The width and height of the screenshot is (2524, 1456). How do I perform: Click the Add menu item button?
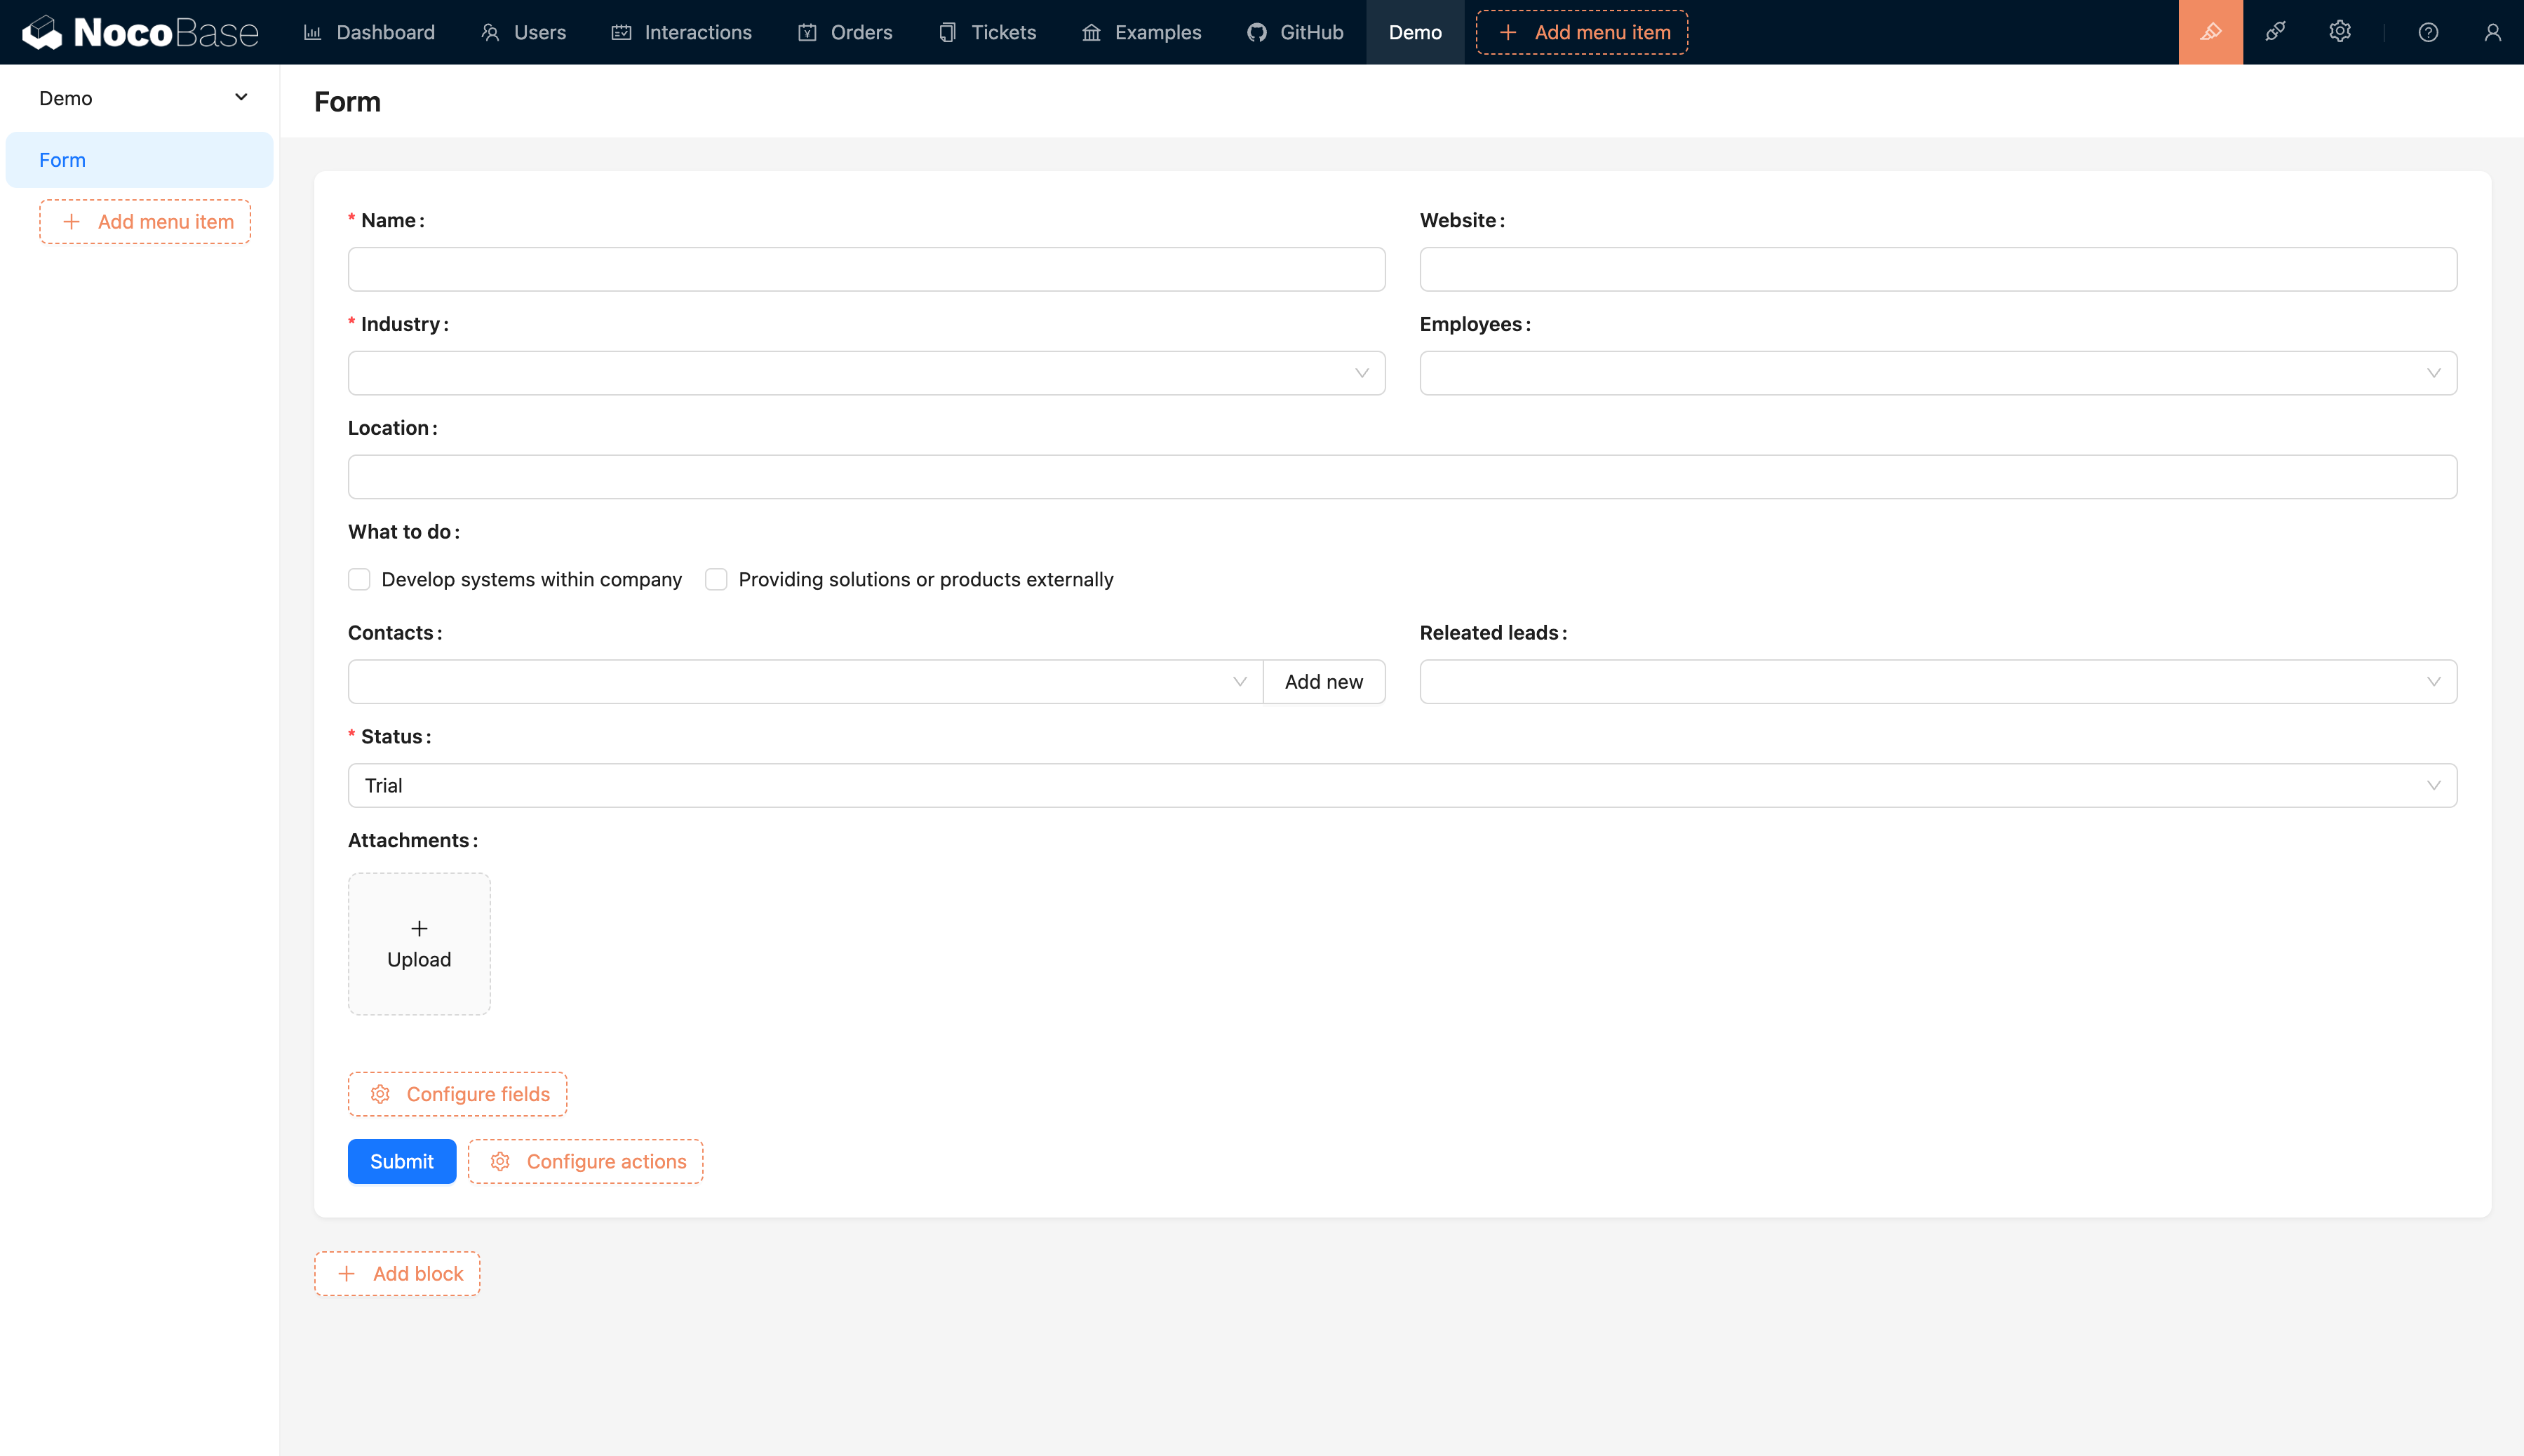(1581, 31)
